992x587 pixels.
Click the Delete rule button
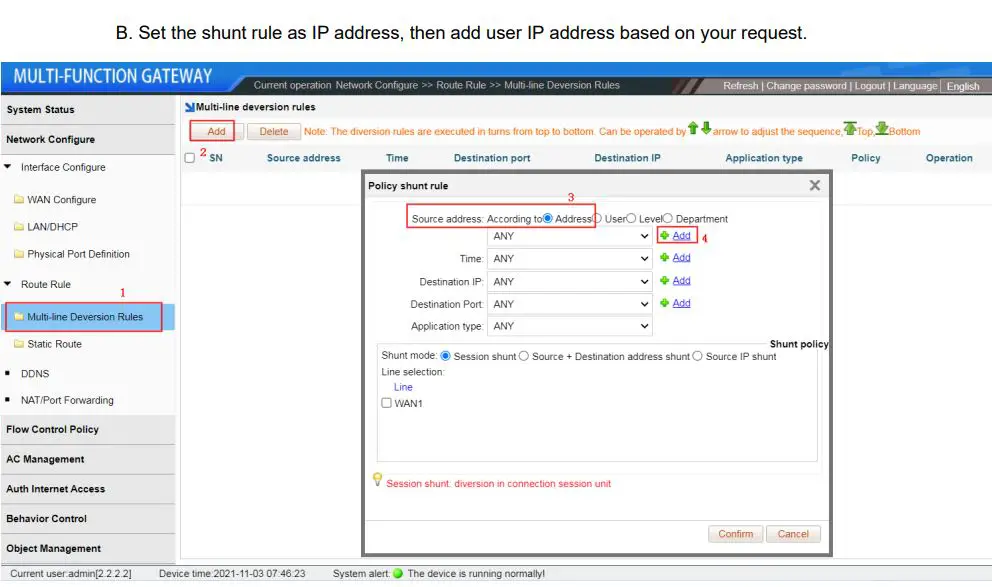(273, 131)
